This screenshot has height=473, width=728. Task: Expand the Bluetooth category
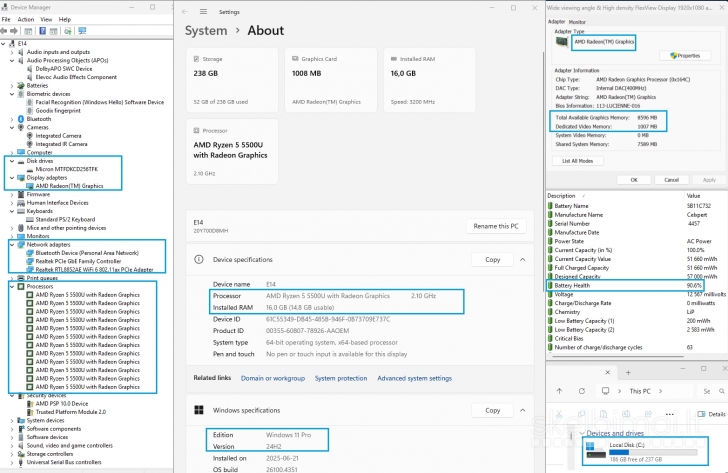coord(12,119)
